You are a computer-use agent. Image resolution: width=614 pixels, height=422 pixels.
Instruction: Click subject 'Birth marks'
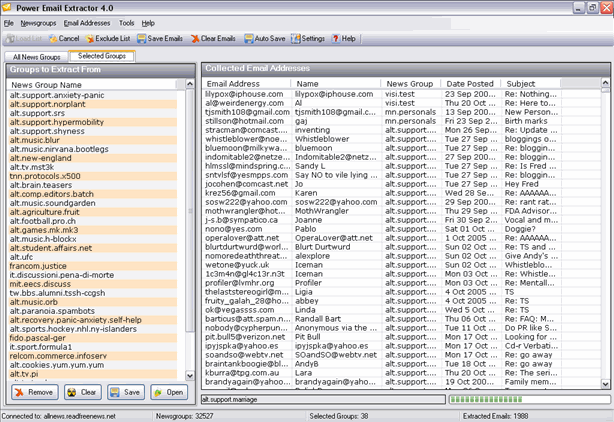[526, 121]
